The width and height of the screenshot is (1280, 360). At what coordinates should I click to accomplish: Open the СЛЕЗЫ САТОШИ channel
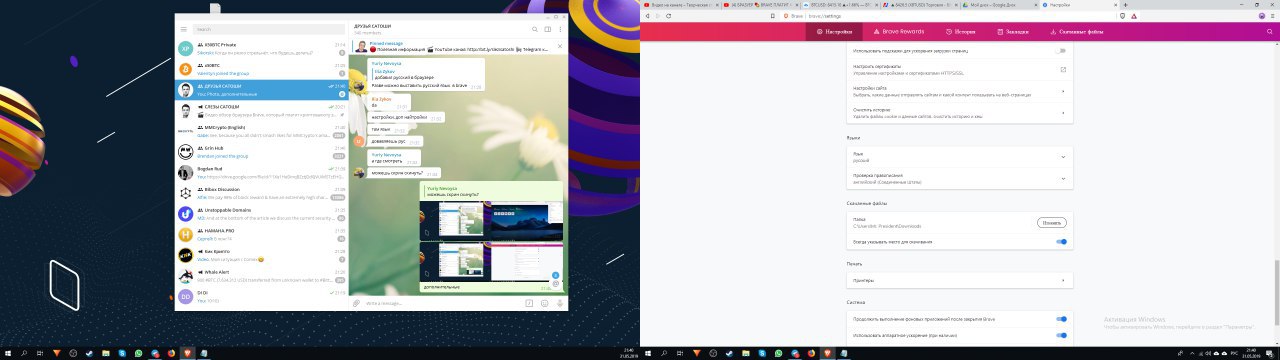[261, 110]
